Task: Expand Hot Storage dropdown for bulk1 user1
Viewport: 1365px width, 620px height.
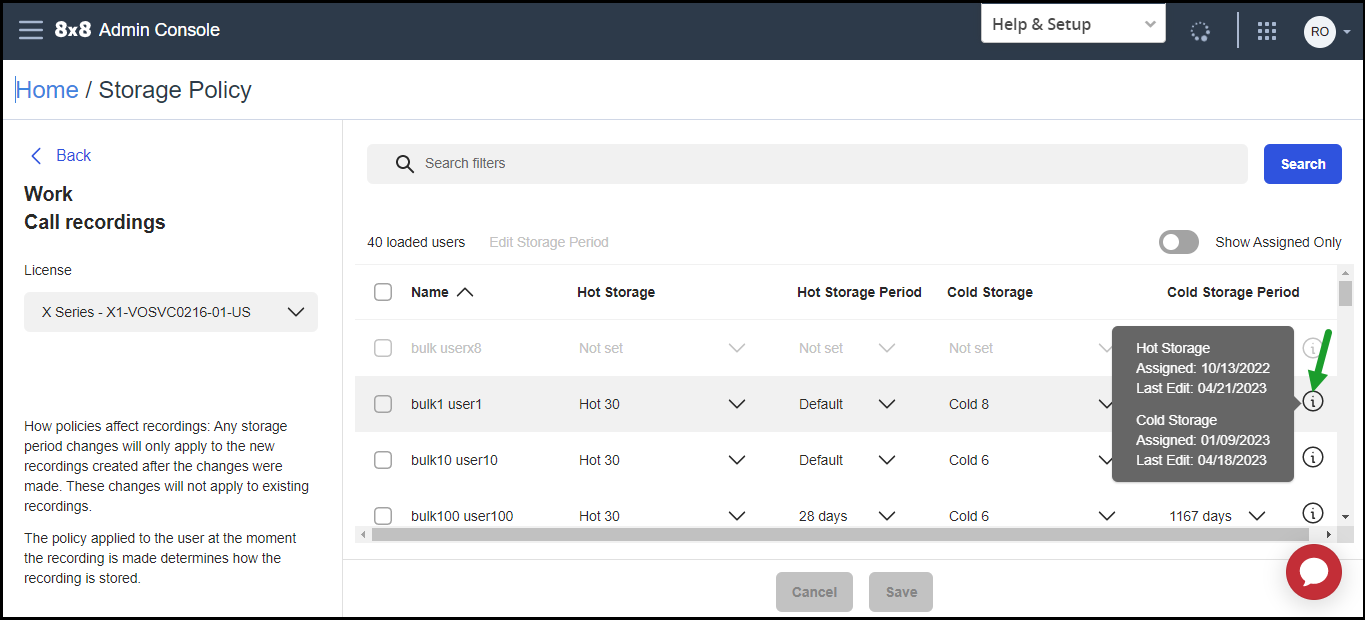Action: point(737,404)
